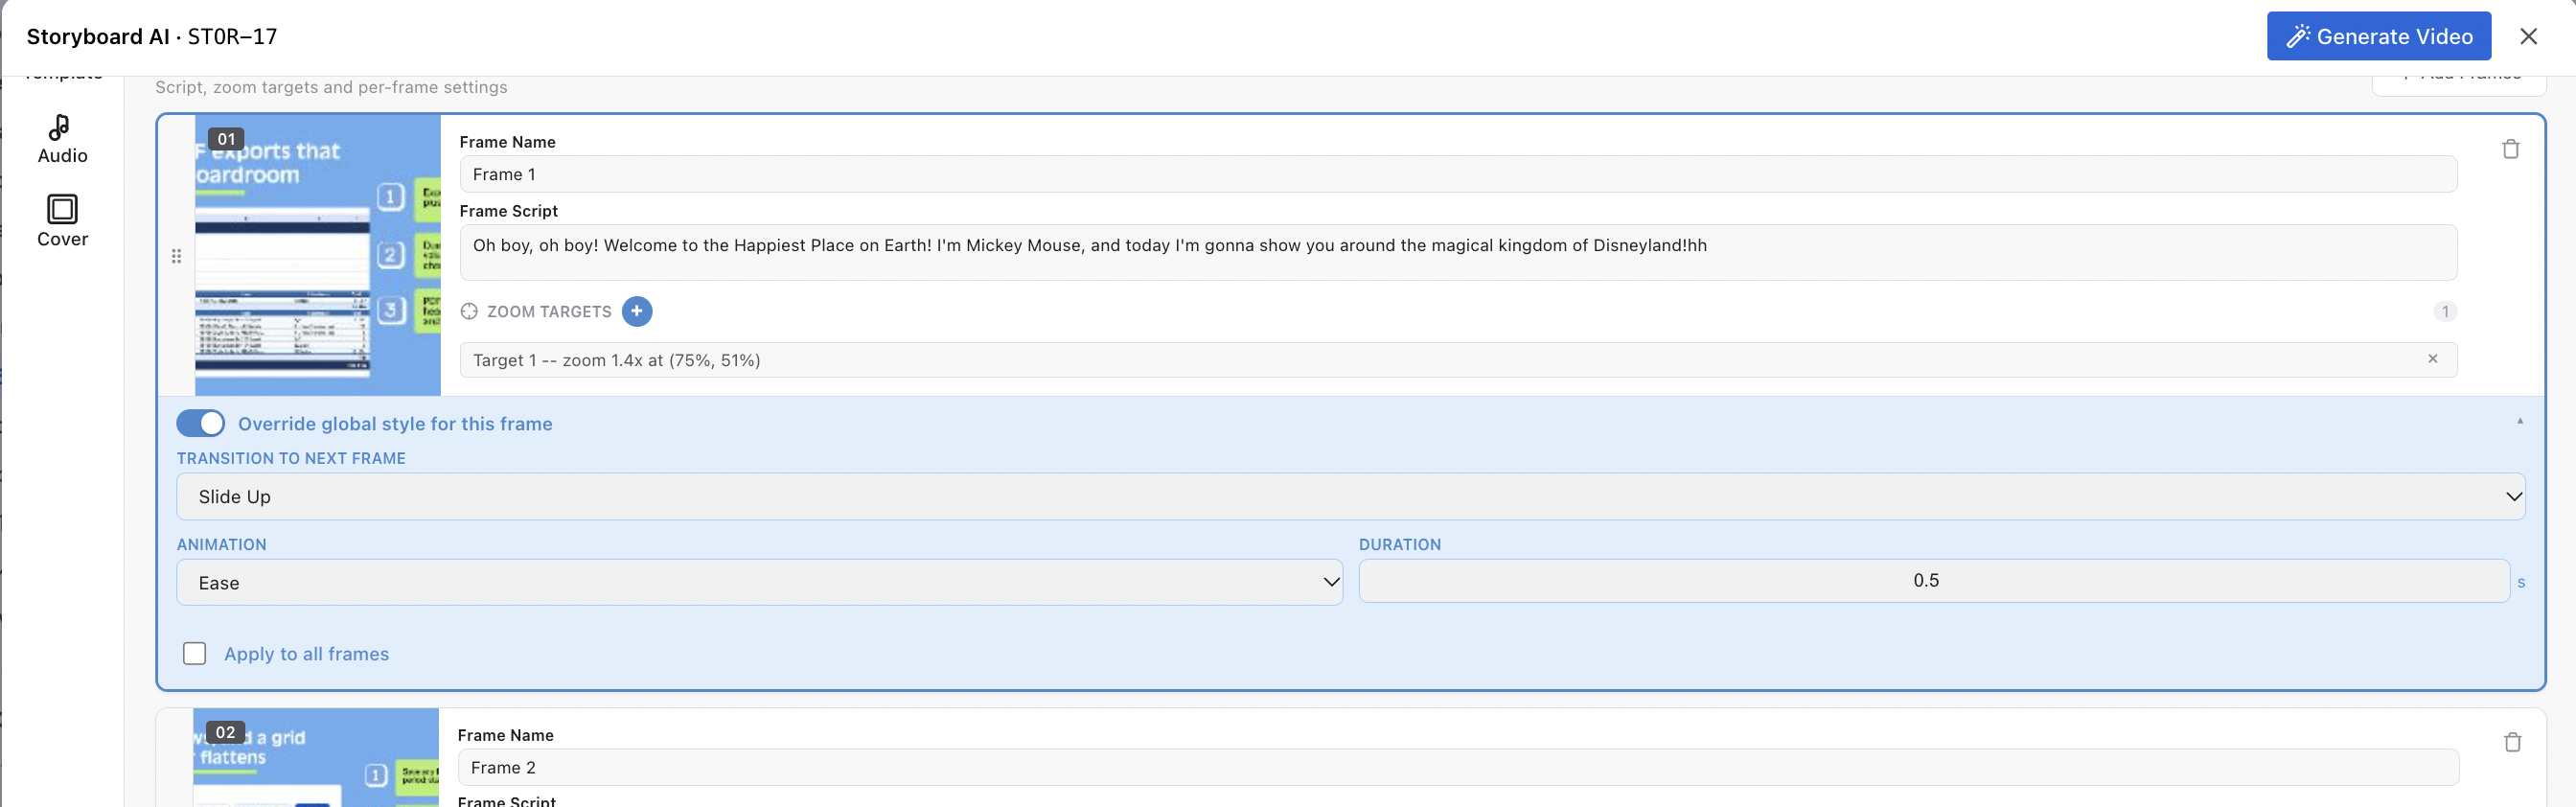
Task: Toggle Override global style for this frame
Action: [x=201, y=423]
